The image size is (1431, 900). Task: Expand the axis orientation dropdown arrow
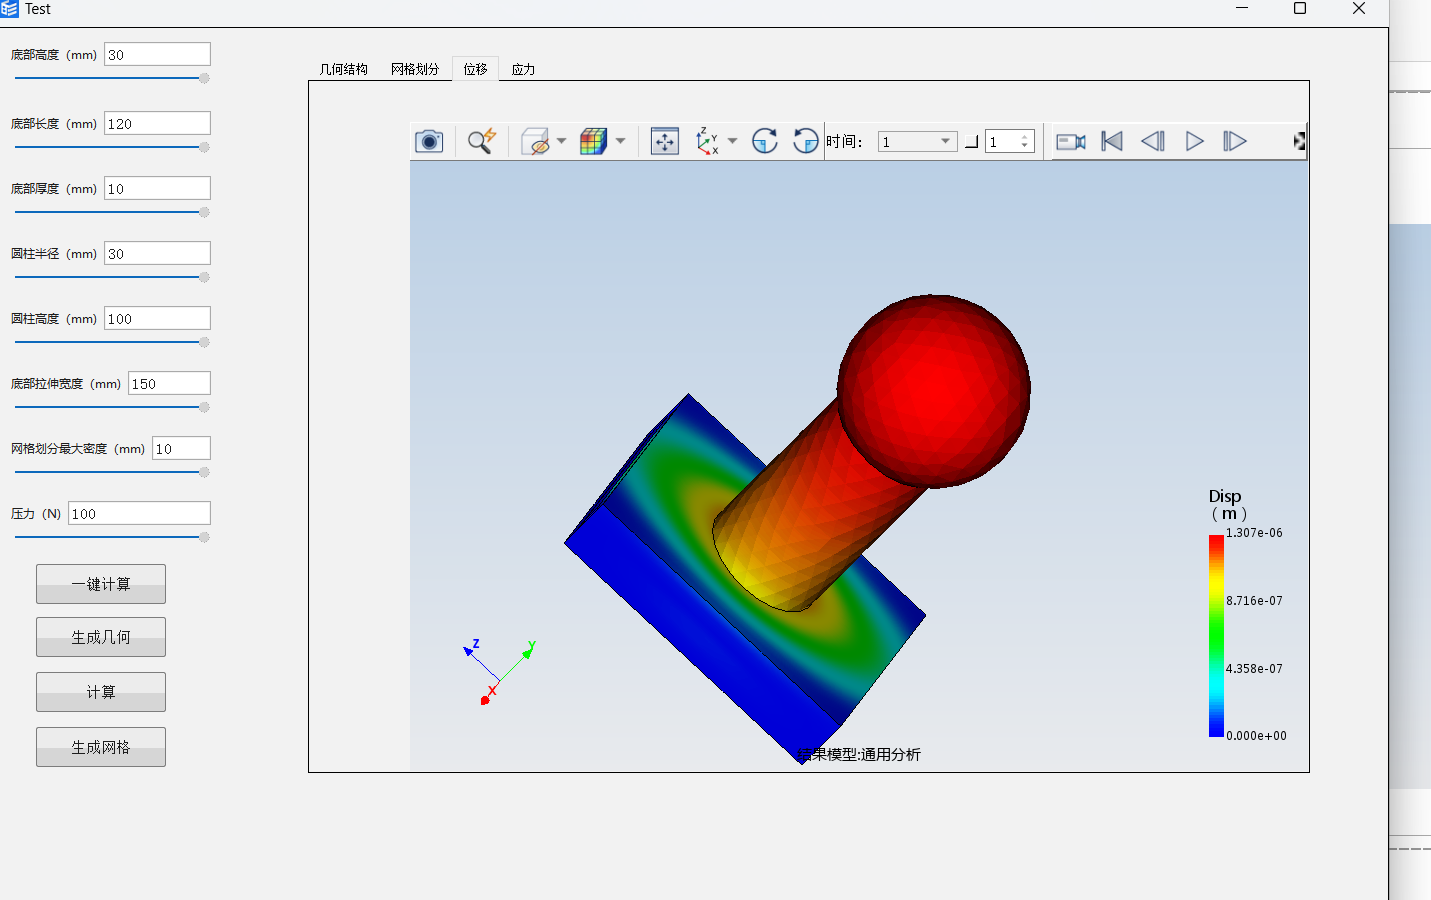point(733,141)
